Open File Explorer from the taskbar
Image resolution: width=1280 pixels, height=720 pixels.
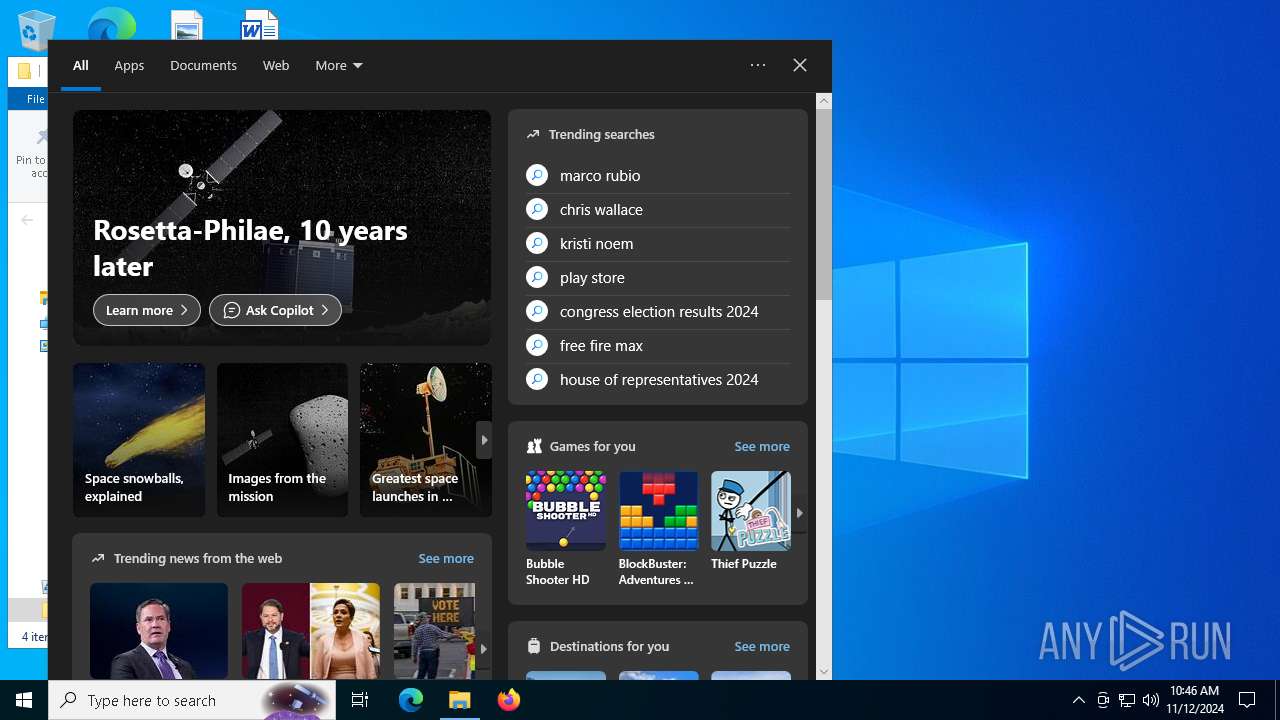coord(460,700)
